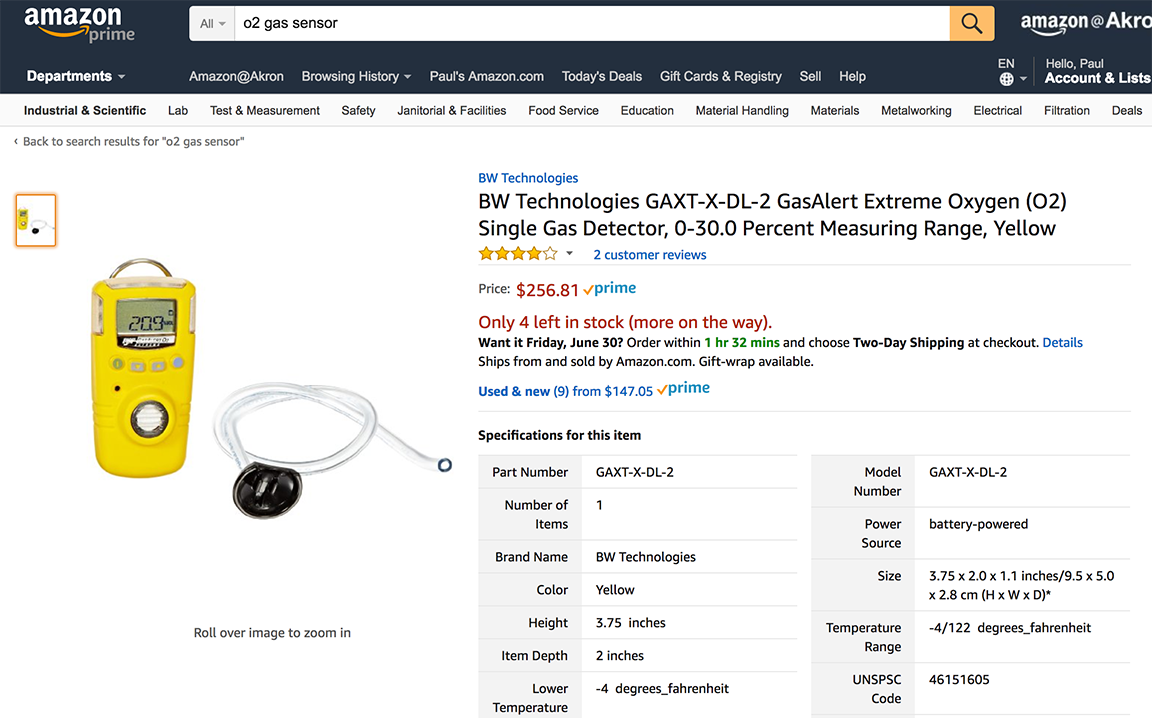Expand the star rating breakdown arrow

point(570,254)
